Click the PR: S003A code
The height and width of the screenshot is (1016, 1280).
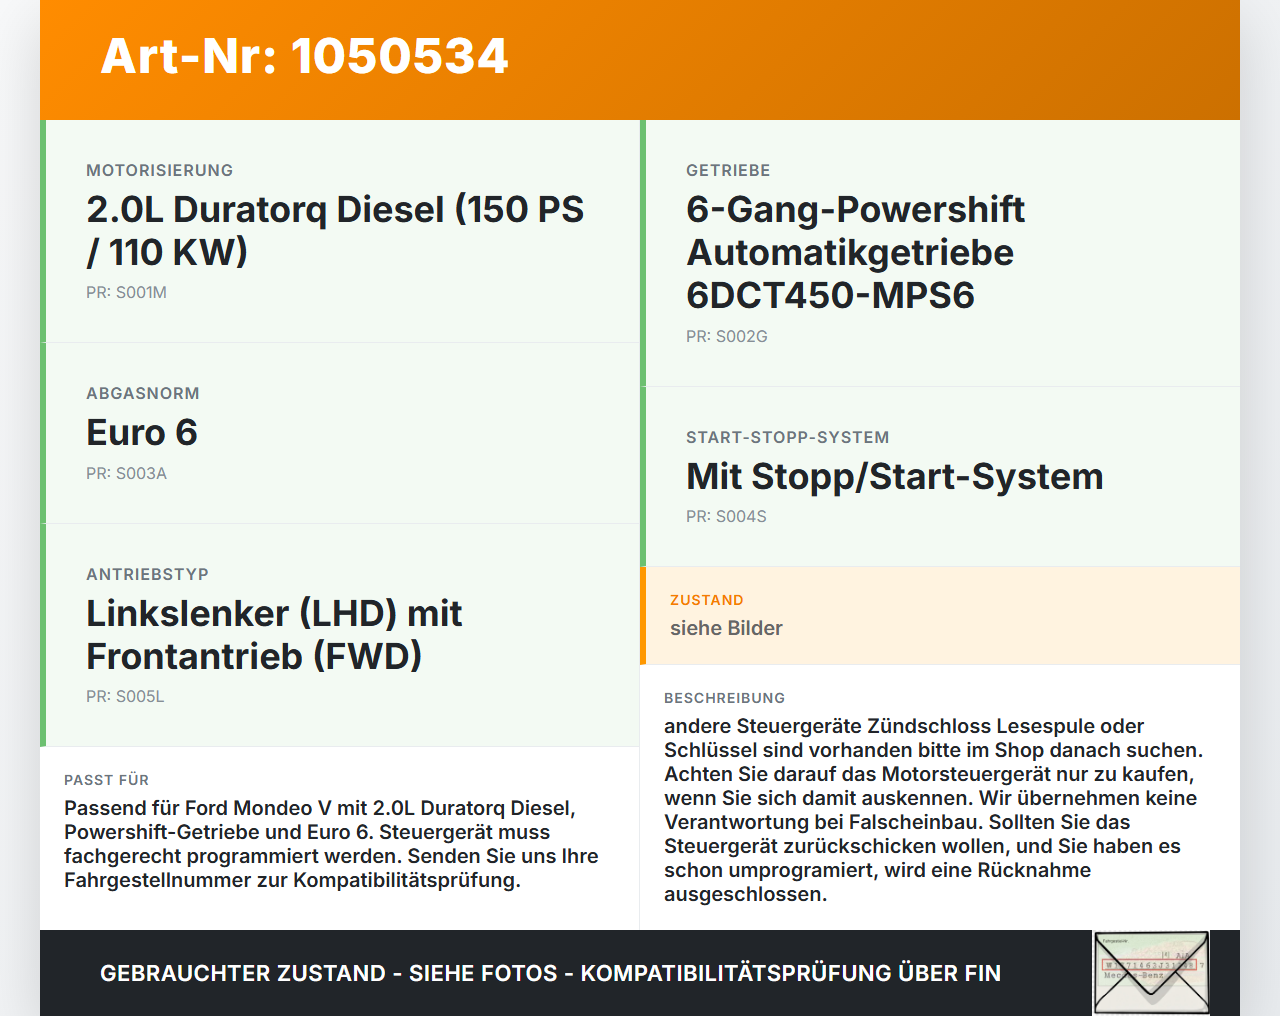pos(126,474)
